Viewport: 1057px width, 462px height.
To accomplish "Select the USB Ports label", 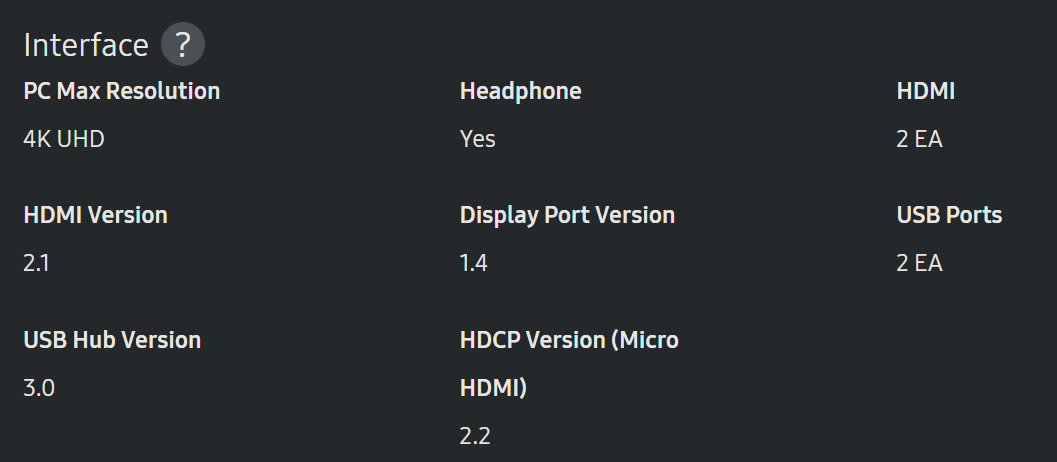I will [x=949, y=215].
